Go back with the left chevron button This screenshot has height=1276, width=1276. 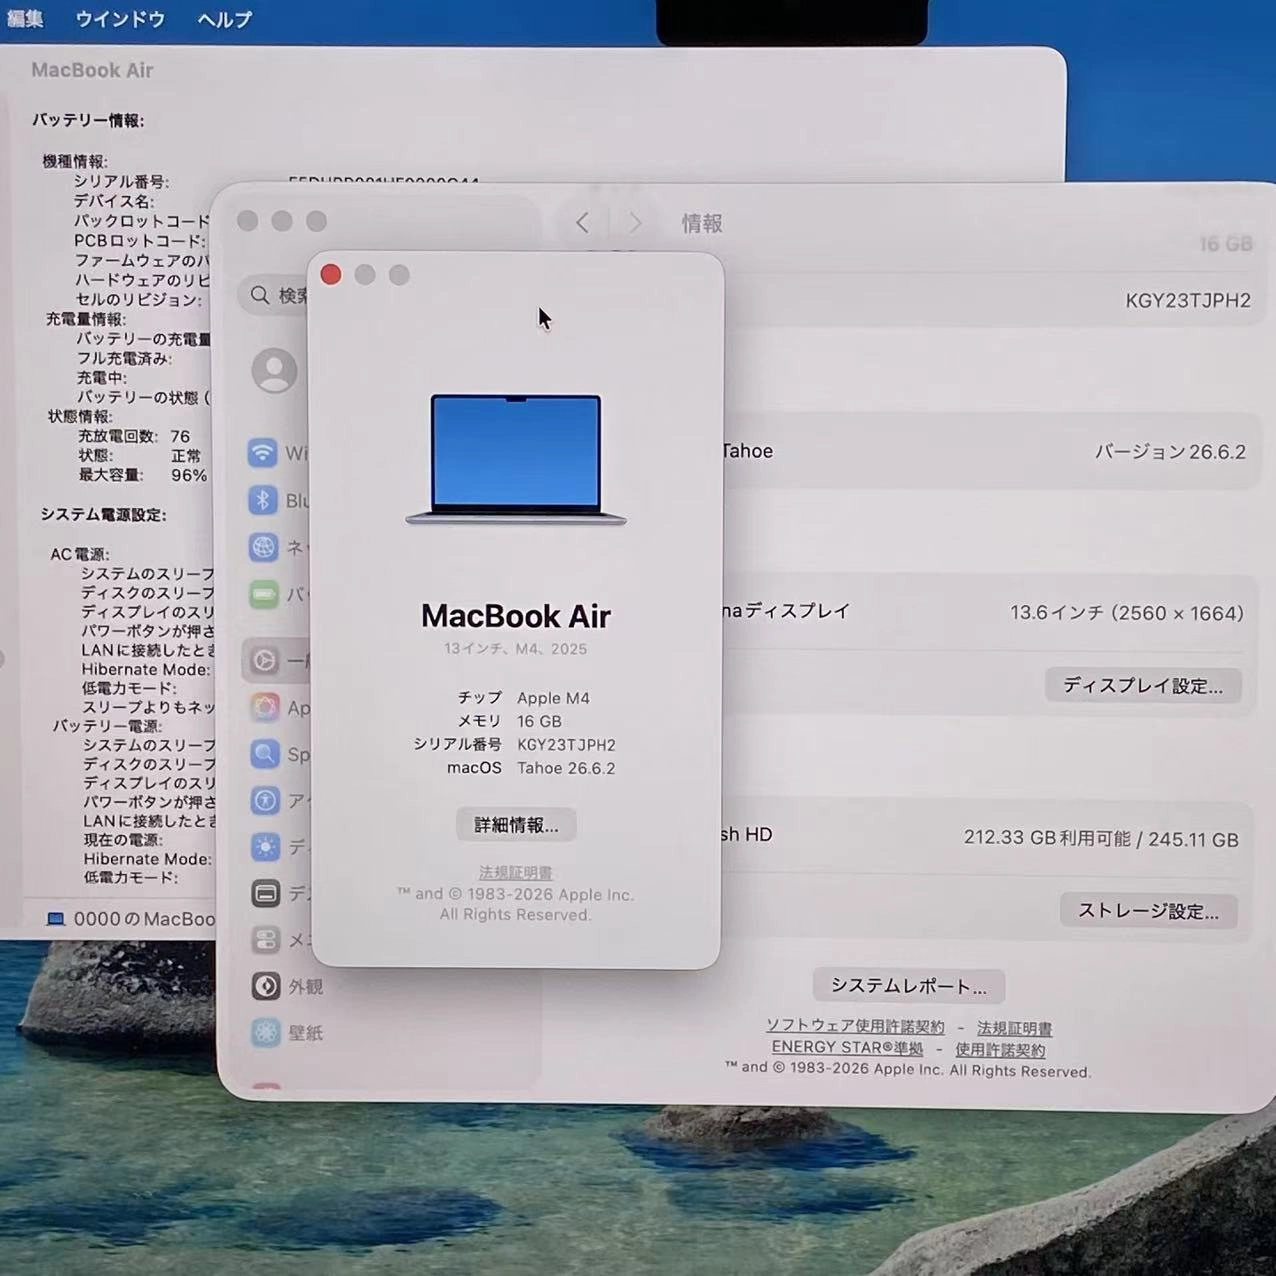click(582, 223)
